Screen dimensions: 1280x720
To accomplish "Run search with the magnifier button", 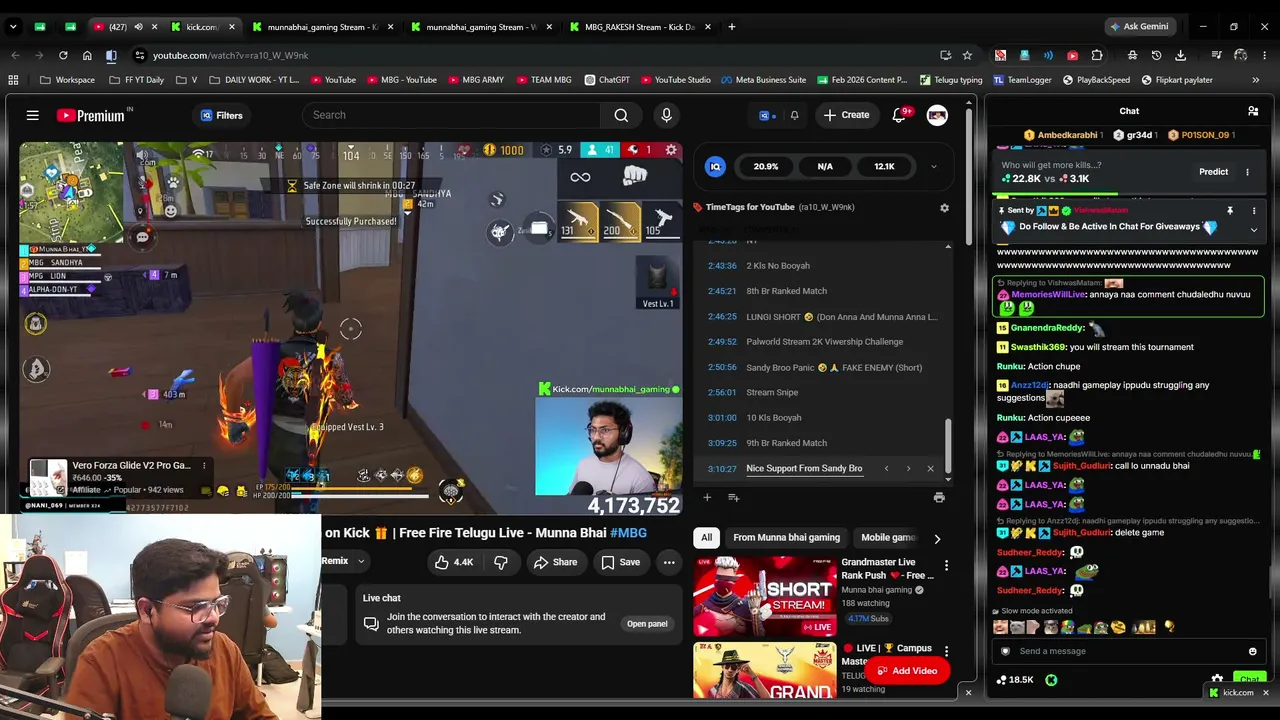I will pos(621,115).
